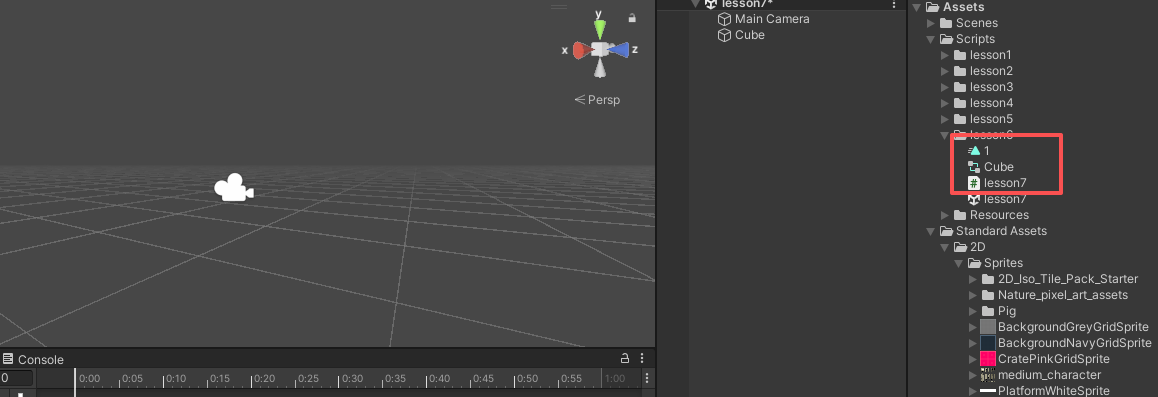Collapse the Assets root folder arrow
Image resolution: width=1158 pixels, height=397 pixels.
click(917, 7)
